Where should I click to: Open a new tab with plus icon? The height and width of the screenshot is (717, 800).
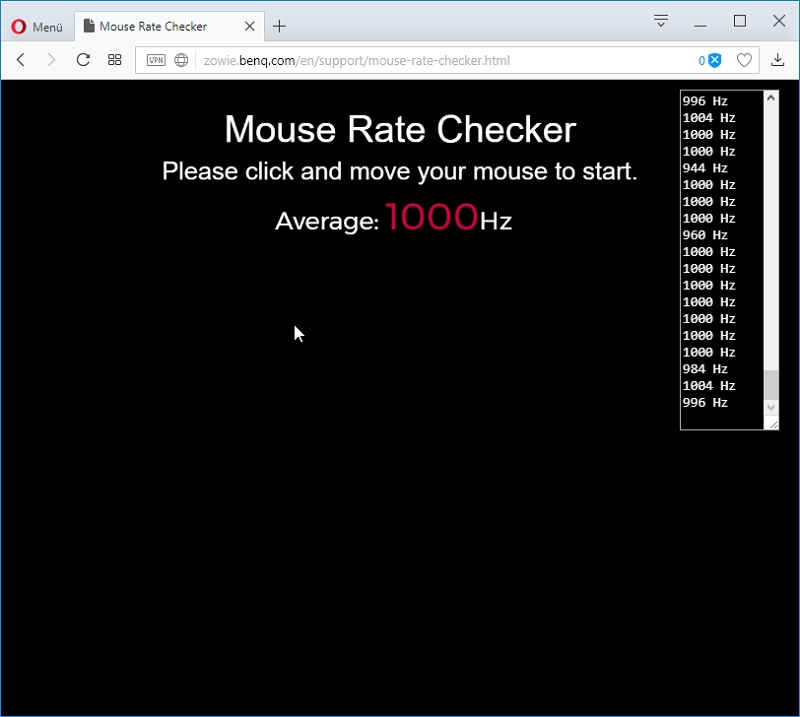pyautogui.click(x=279, y=26)
